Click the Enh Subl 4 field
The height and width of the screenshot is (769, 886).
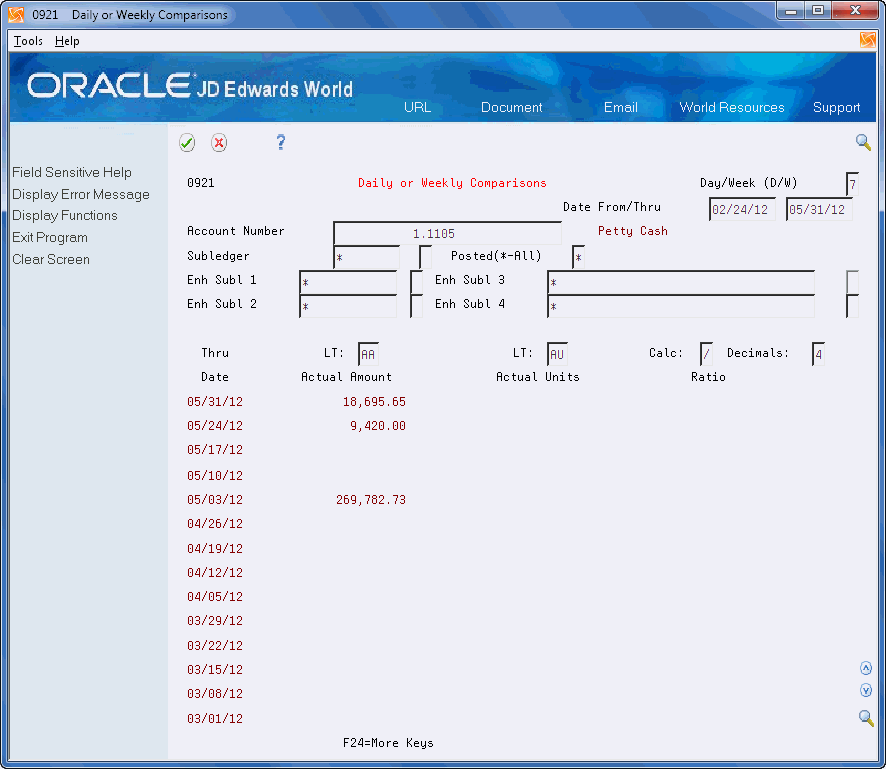681,306
